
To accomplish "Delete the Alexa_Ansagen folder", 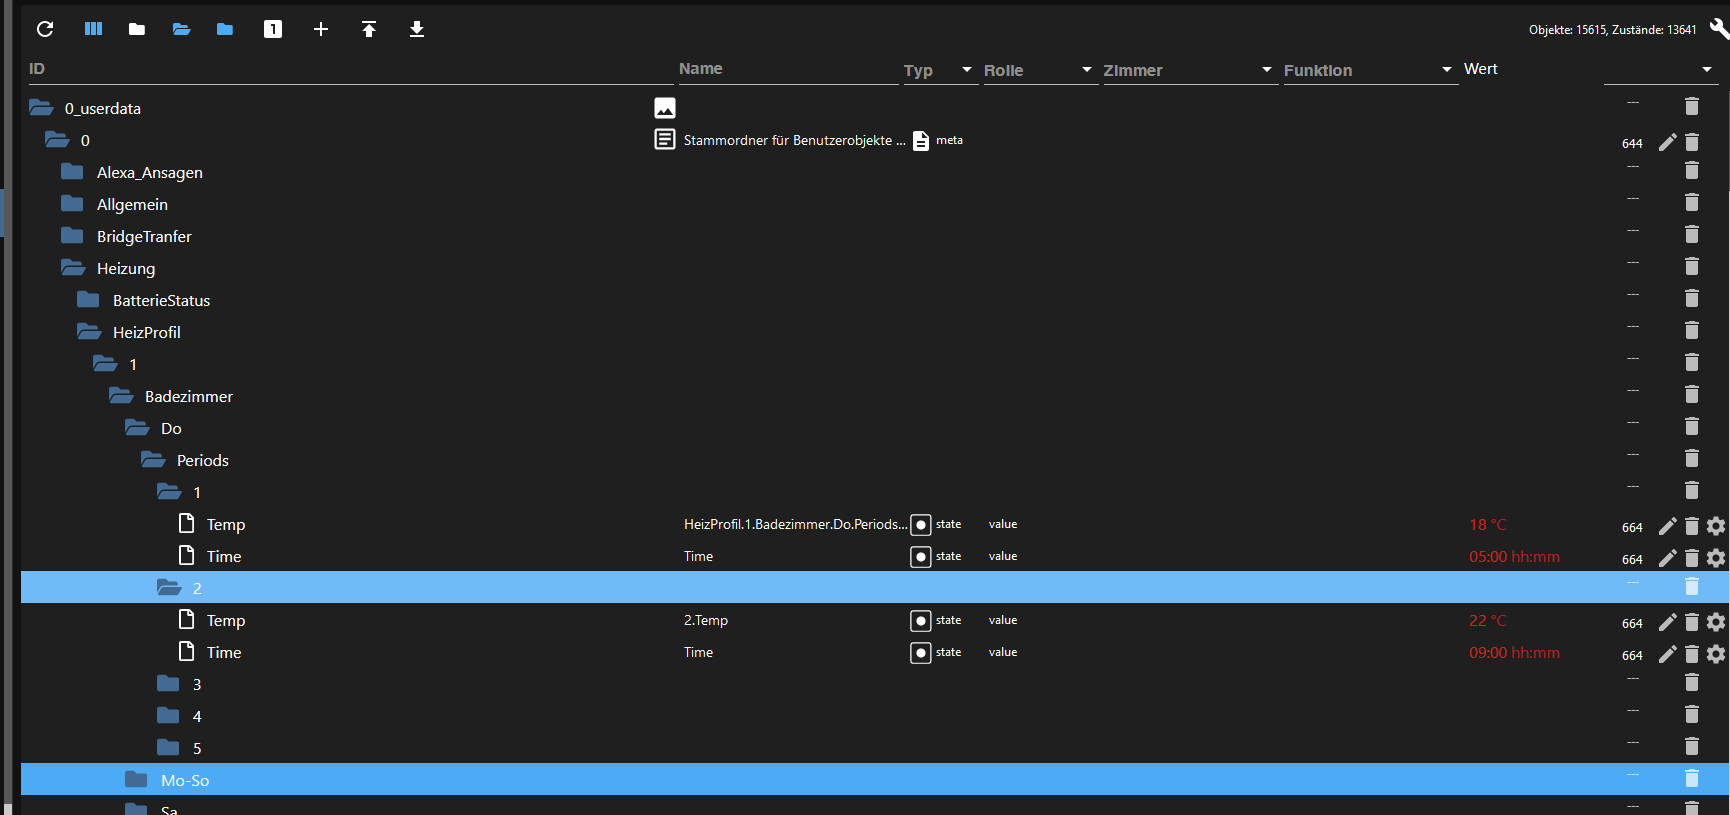I will 1692,170.
